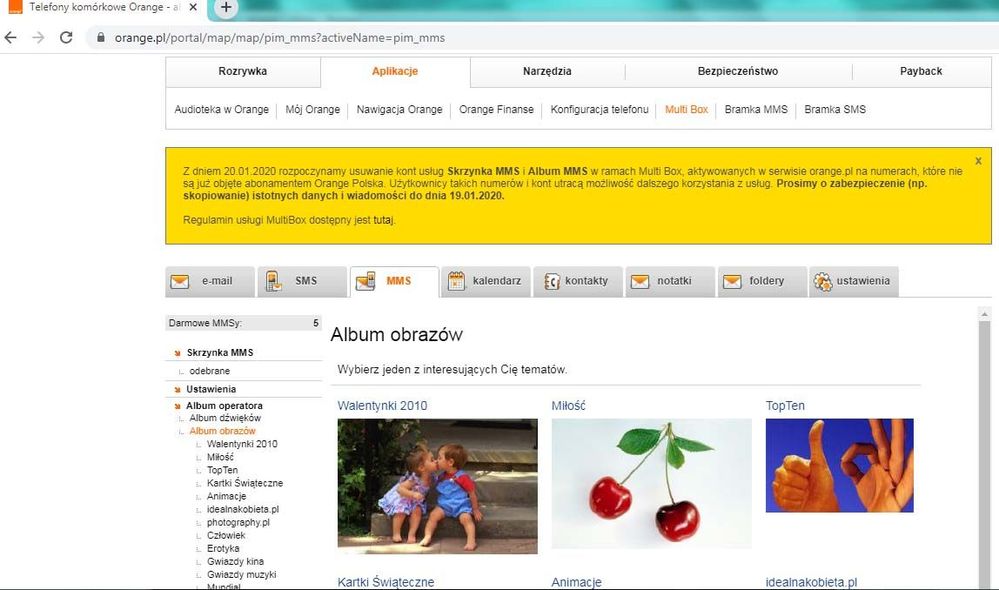Viewport: 999px width, 590px height.
Task: Open Walentynki 2010 in sidebar tree
Action: pos(242,444)
